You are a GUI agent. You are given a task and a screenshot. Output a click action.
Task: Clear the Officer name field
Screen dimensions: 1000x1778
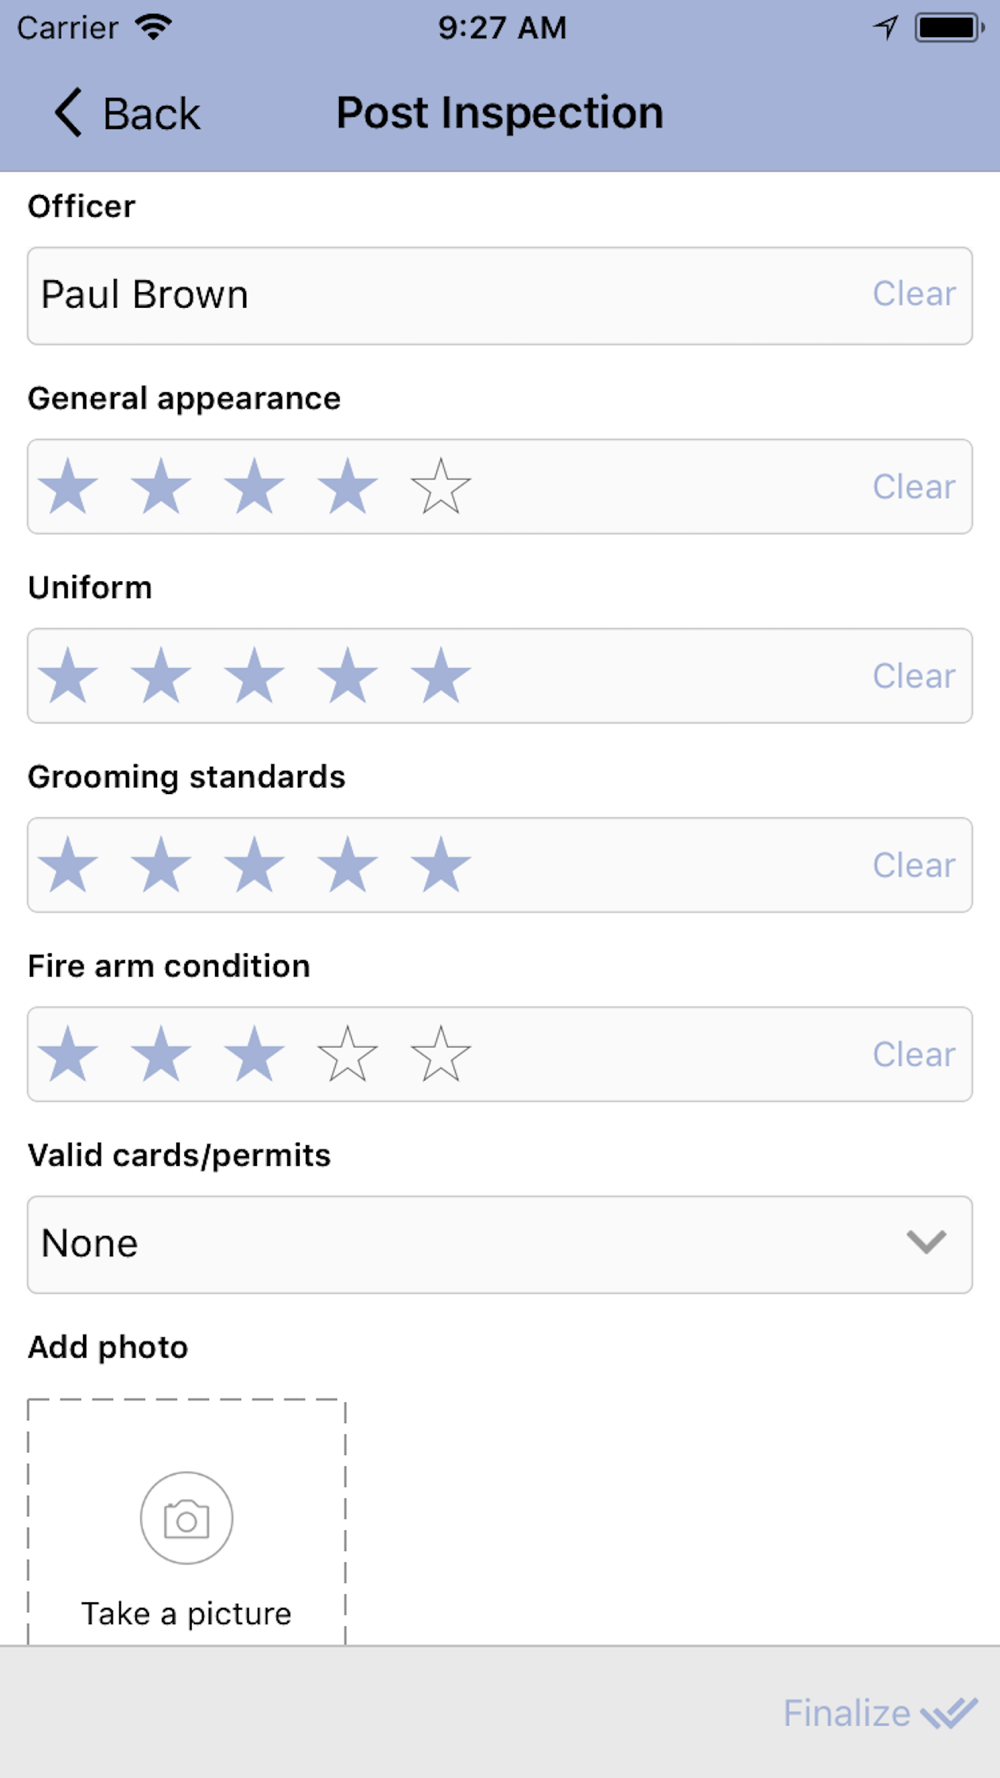click(x=914, y=294)
